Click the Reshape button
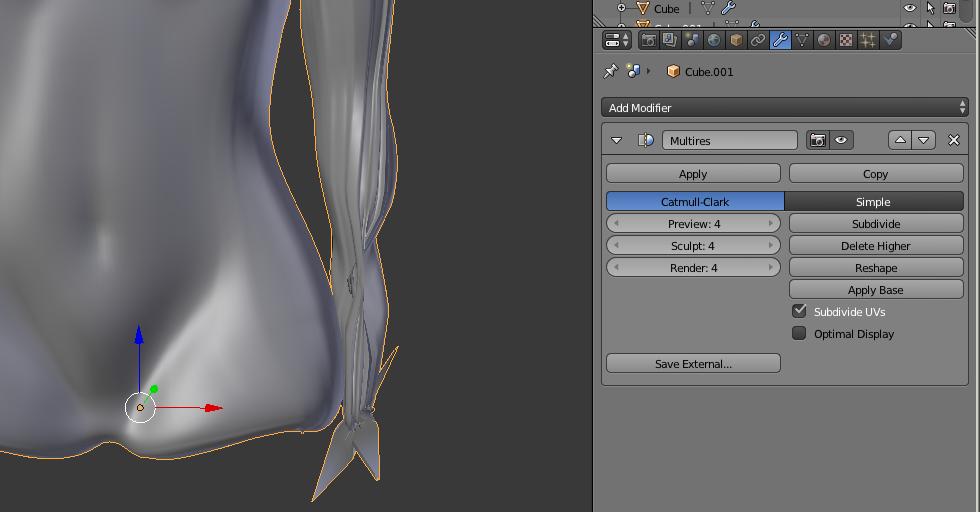The width and height of the screenshot is (980, 525). (876, 268)
